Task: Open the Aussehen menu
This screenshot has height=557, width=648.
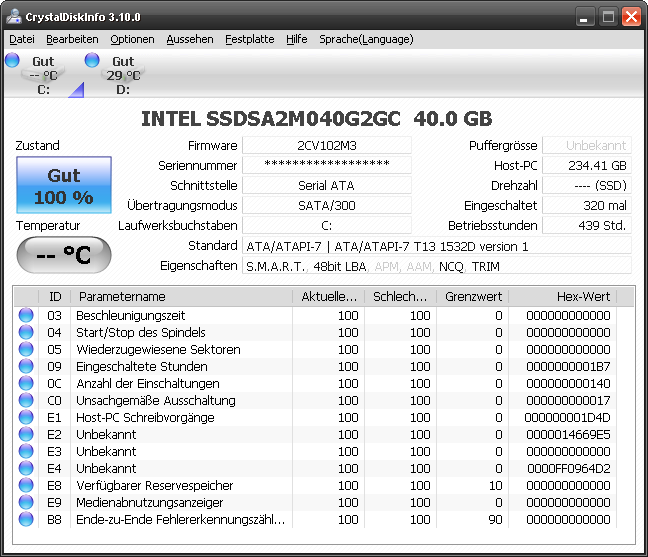Action: (190, 39)
